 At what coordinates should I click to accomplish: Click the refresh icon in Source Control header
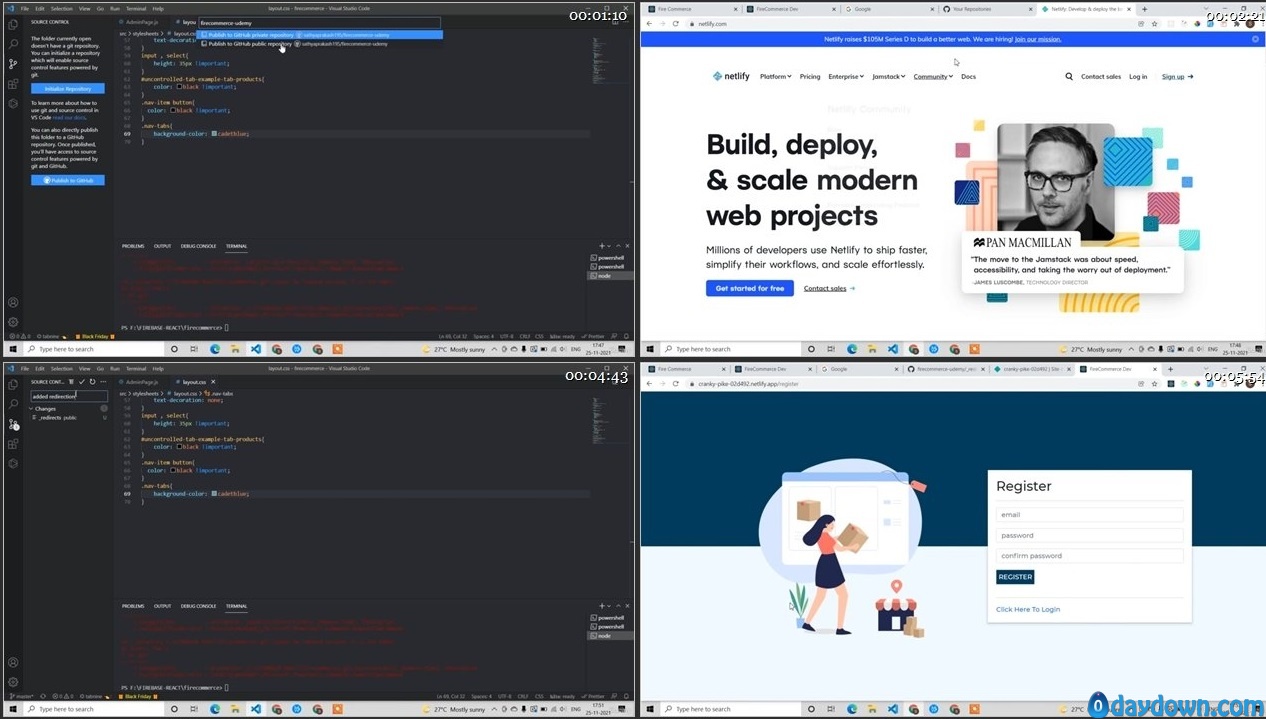click(92, 381)
